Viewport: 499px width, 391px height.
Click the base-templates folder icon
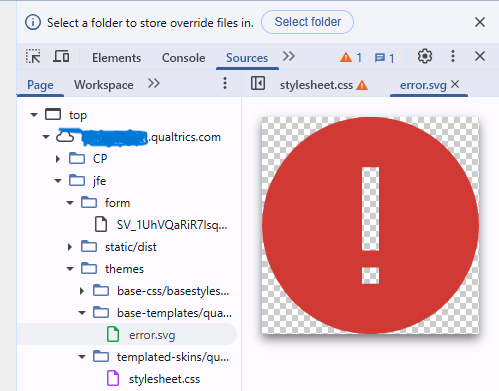[x=101, y=312]
